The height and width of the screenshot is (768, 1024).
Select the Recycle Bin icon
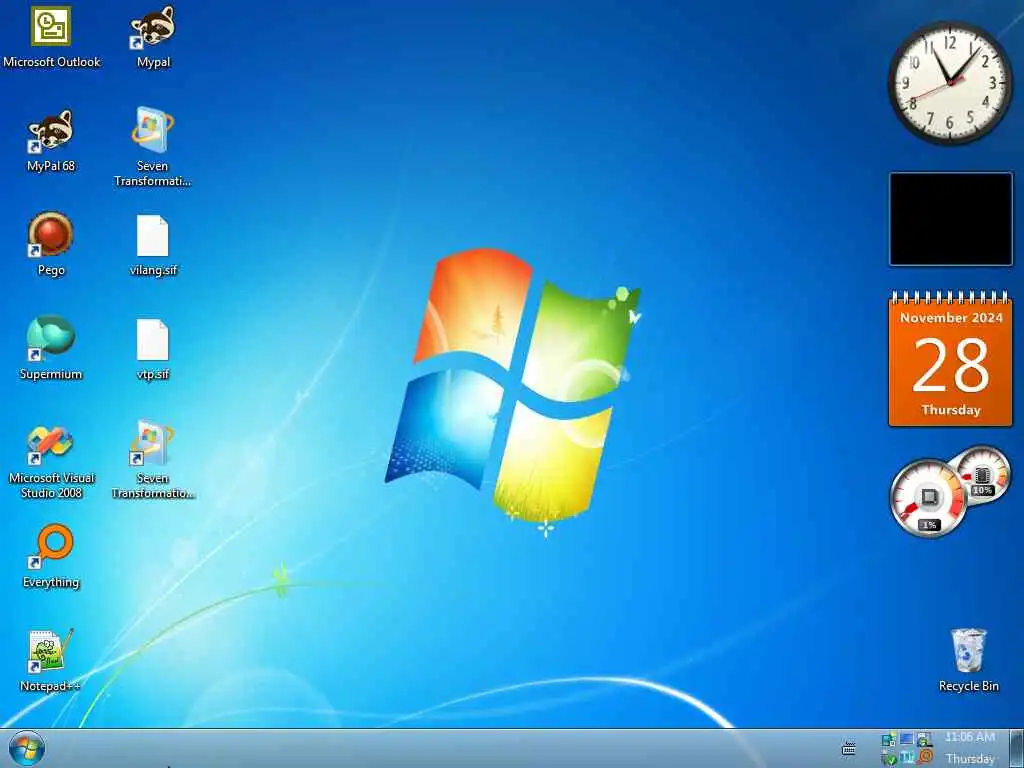968,660
